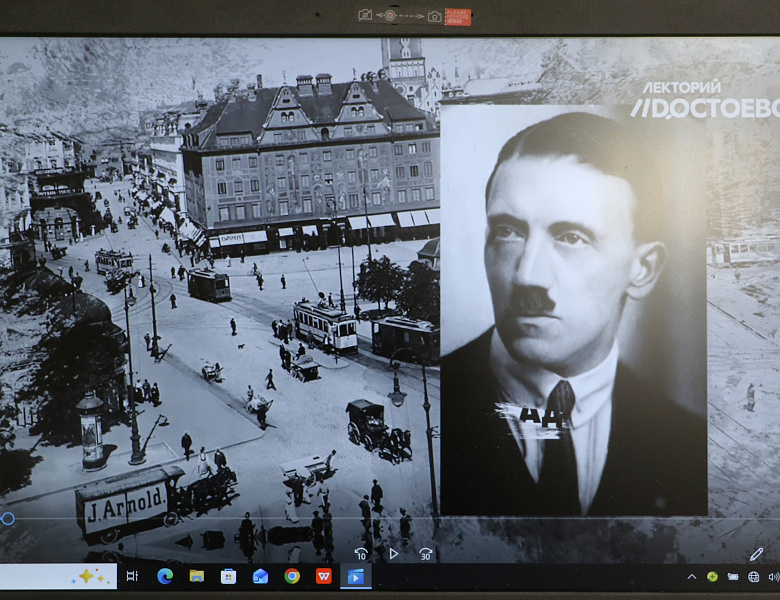780x600 pixels.
Task: Click the taskbar search box
Action: coord(58,576)
